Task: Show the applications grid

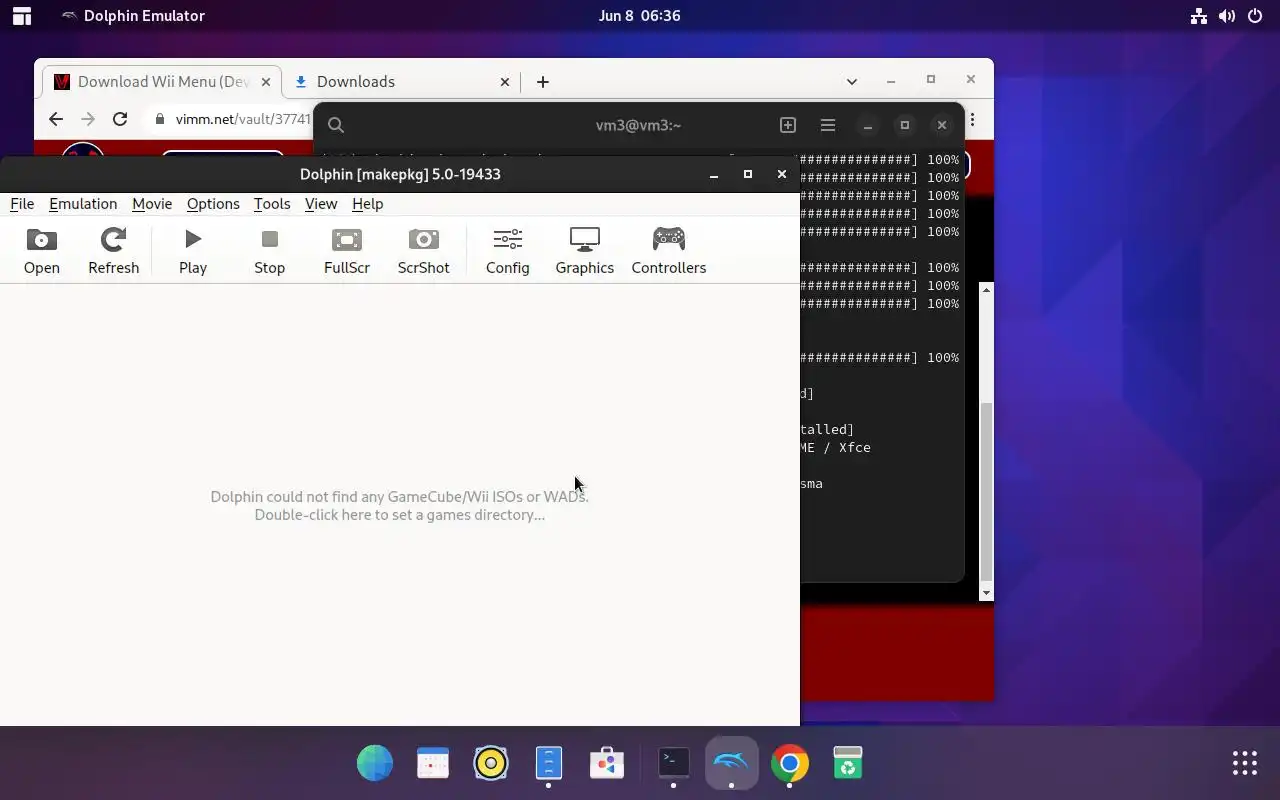Action: click(x=1244, y=763)
